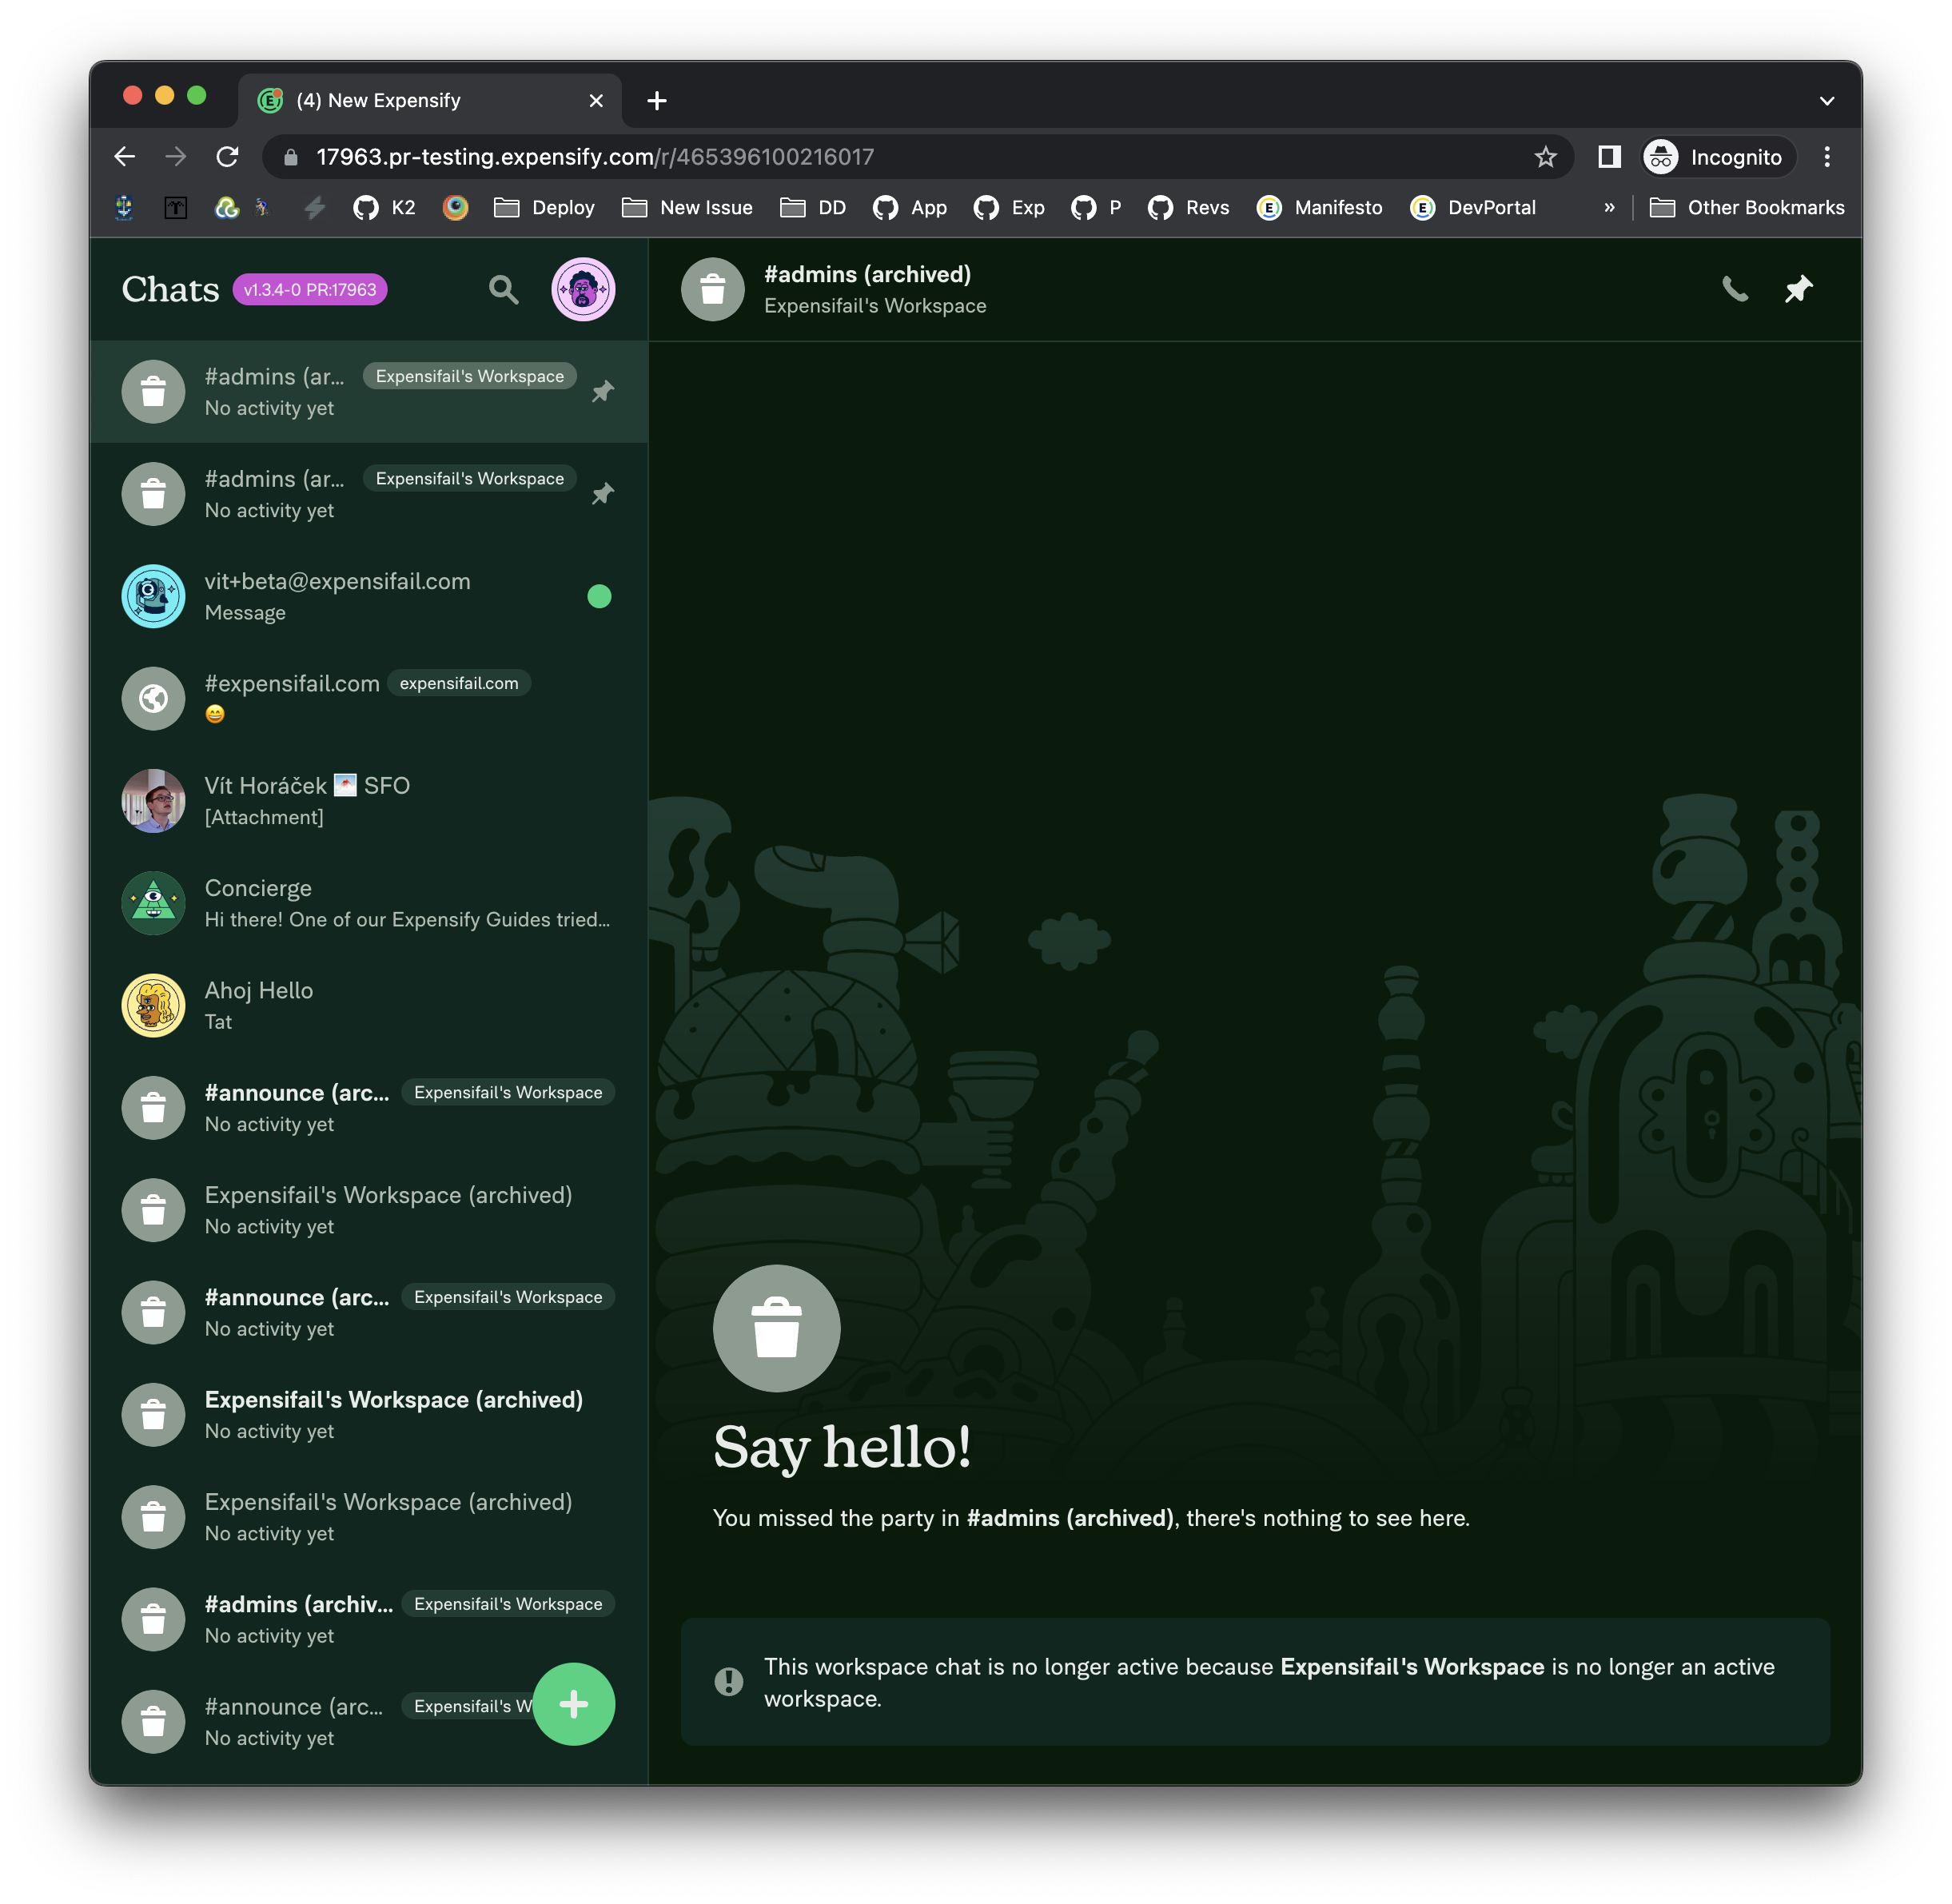Toggle pin icon in chat header
The image size is (1952, 1904).
pyautogui.click(x=1798, y=290)
